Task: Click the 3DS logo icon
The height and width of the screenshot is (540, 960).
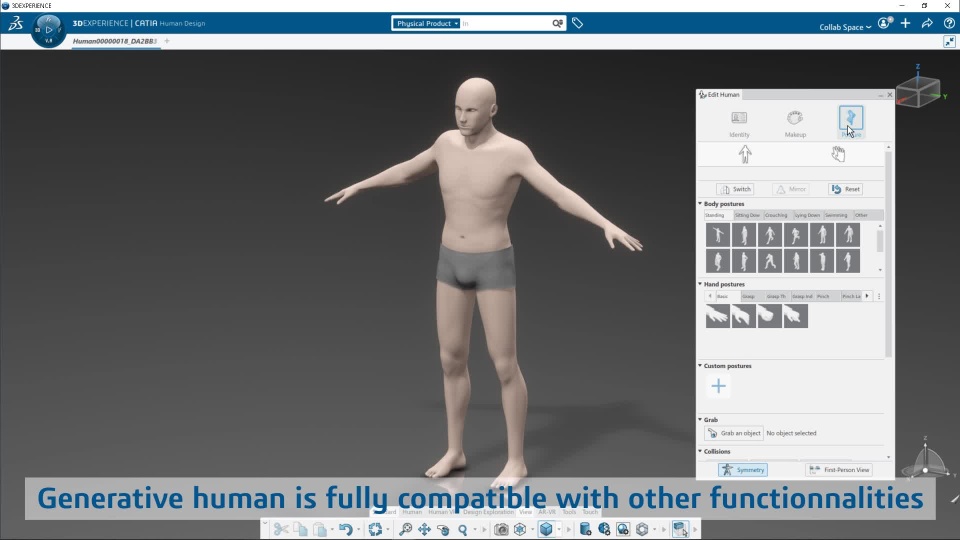Action: [15, 23]
